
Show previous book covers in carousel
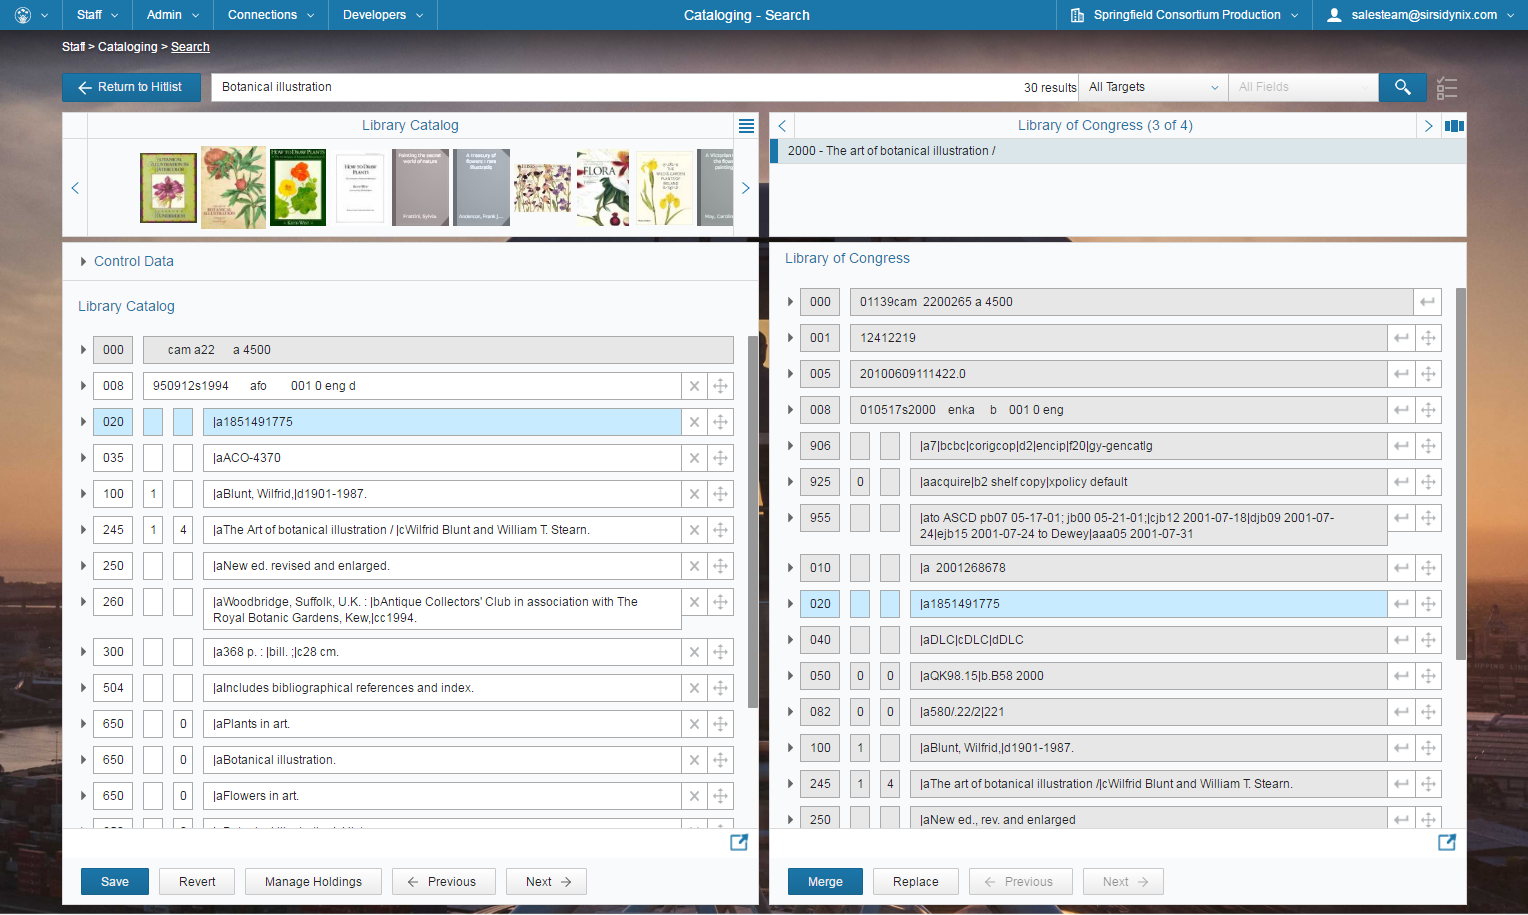pos(75,188)
